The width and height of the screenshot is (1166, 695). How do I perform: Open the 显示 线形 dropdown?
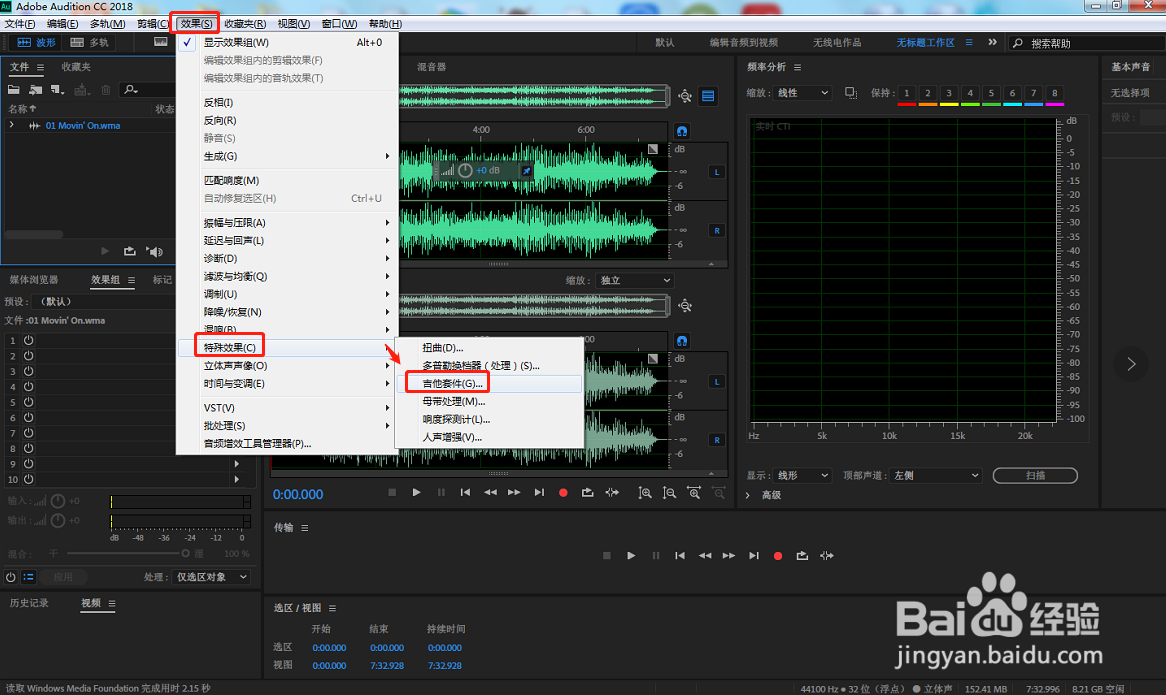pos(802,476)
